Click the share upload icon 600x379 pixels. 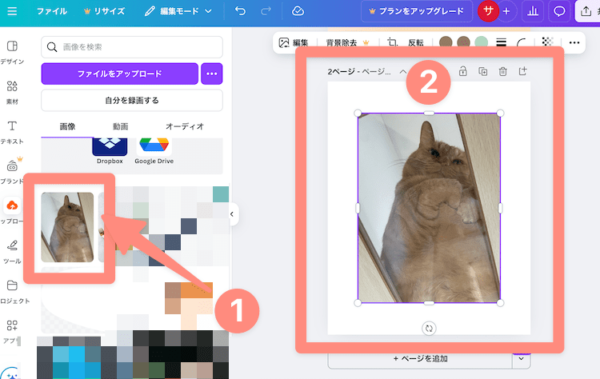coord(586,11)
